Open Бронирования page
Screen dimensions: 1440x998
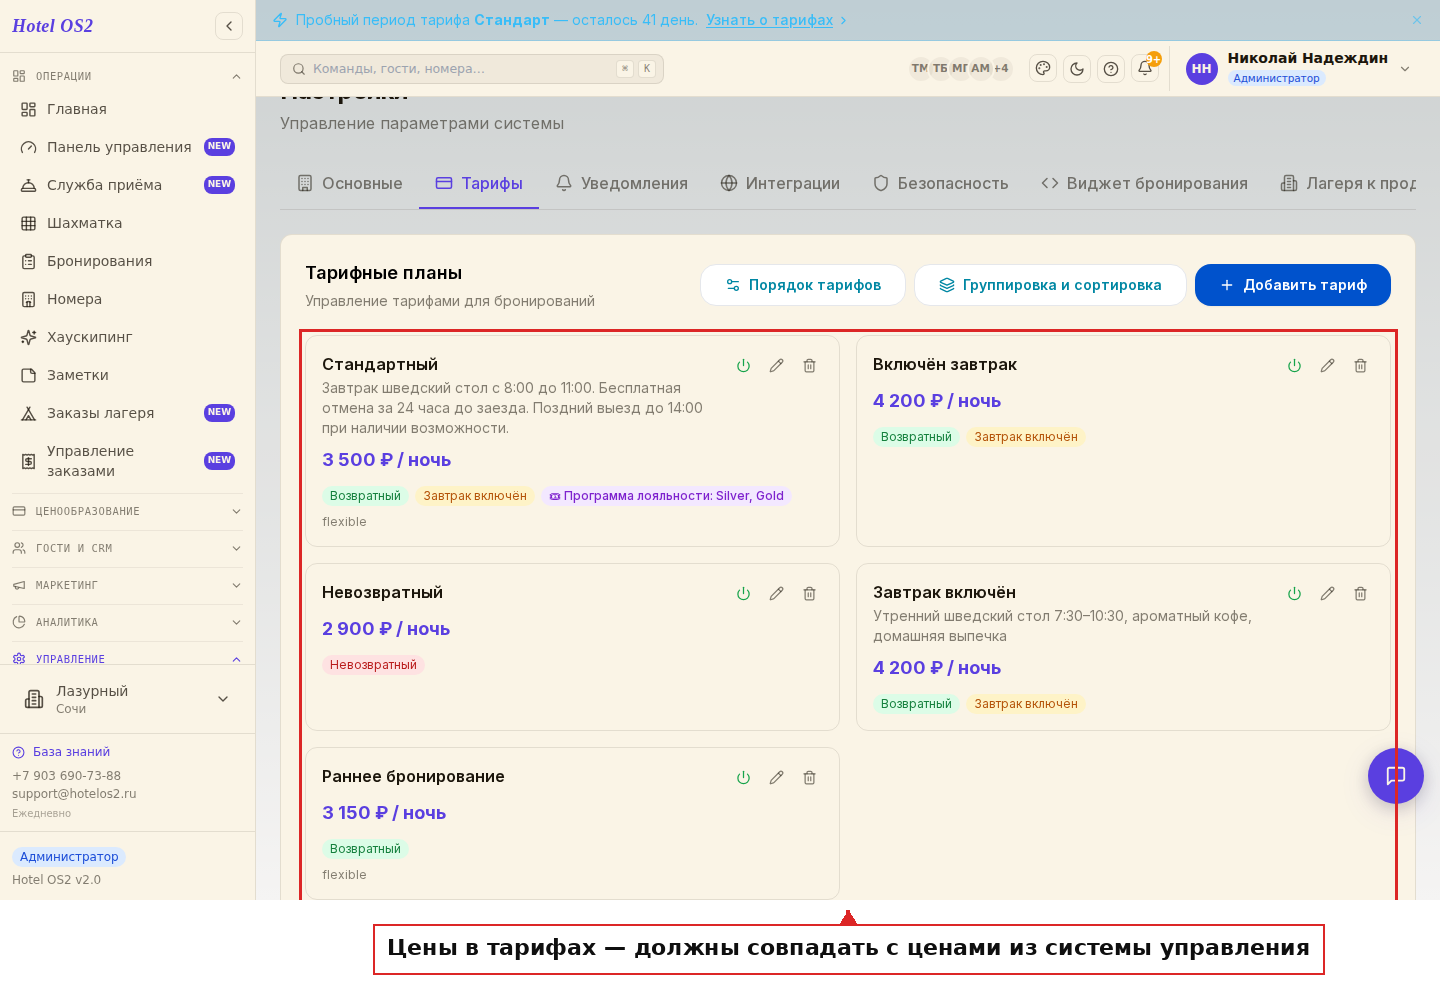click(127, 261)
